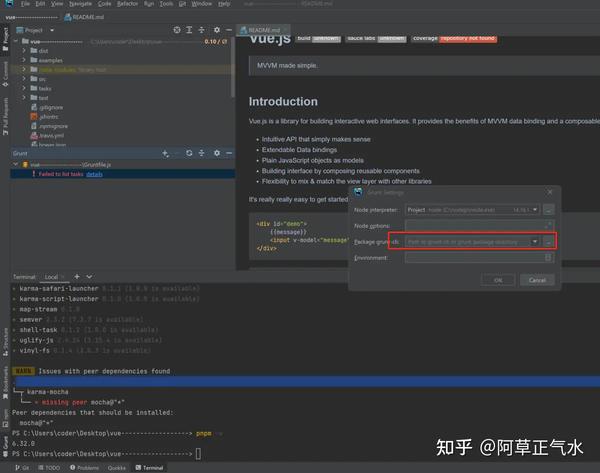Image resolution: width=600 pixels, height=473 pixels.
Task: Open Grunt panel gear settings
Action: [217, 153]
